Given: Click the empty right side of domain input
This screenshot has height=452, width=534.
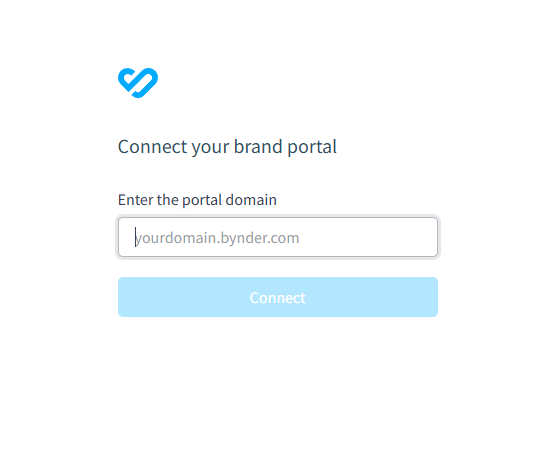Looking at the screenshot, I should [x=368, y=237].
